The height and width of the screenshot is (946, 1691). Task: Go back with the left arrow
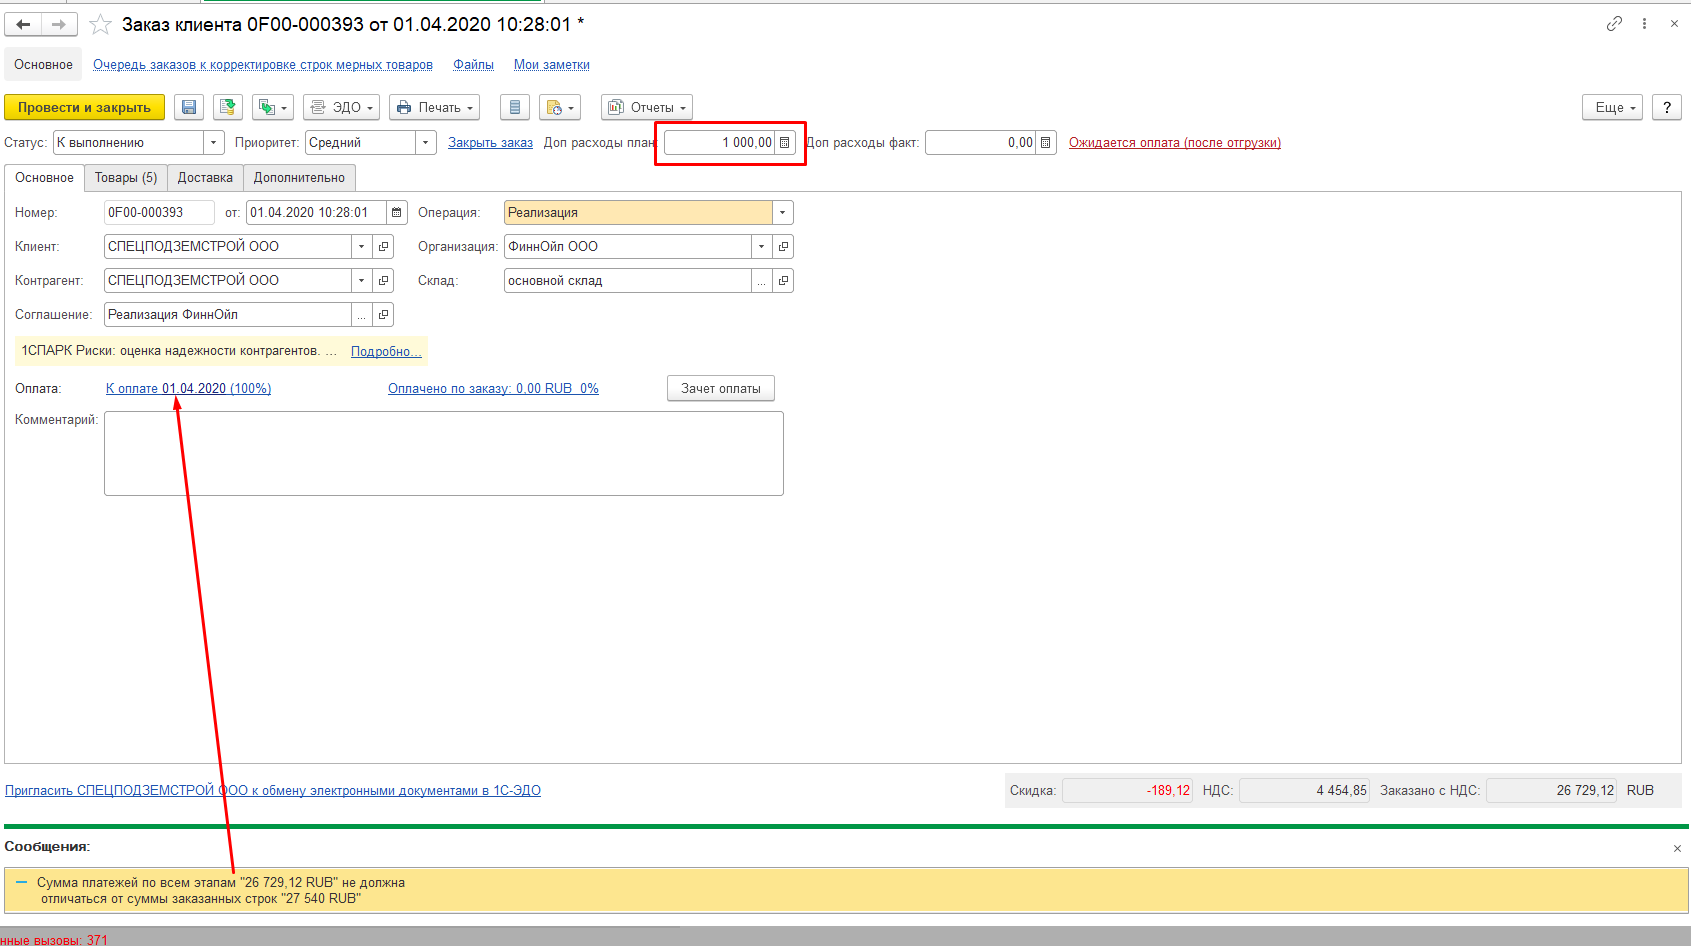[23, 24]
